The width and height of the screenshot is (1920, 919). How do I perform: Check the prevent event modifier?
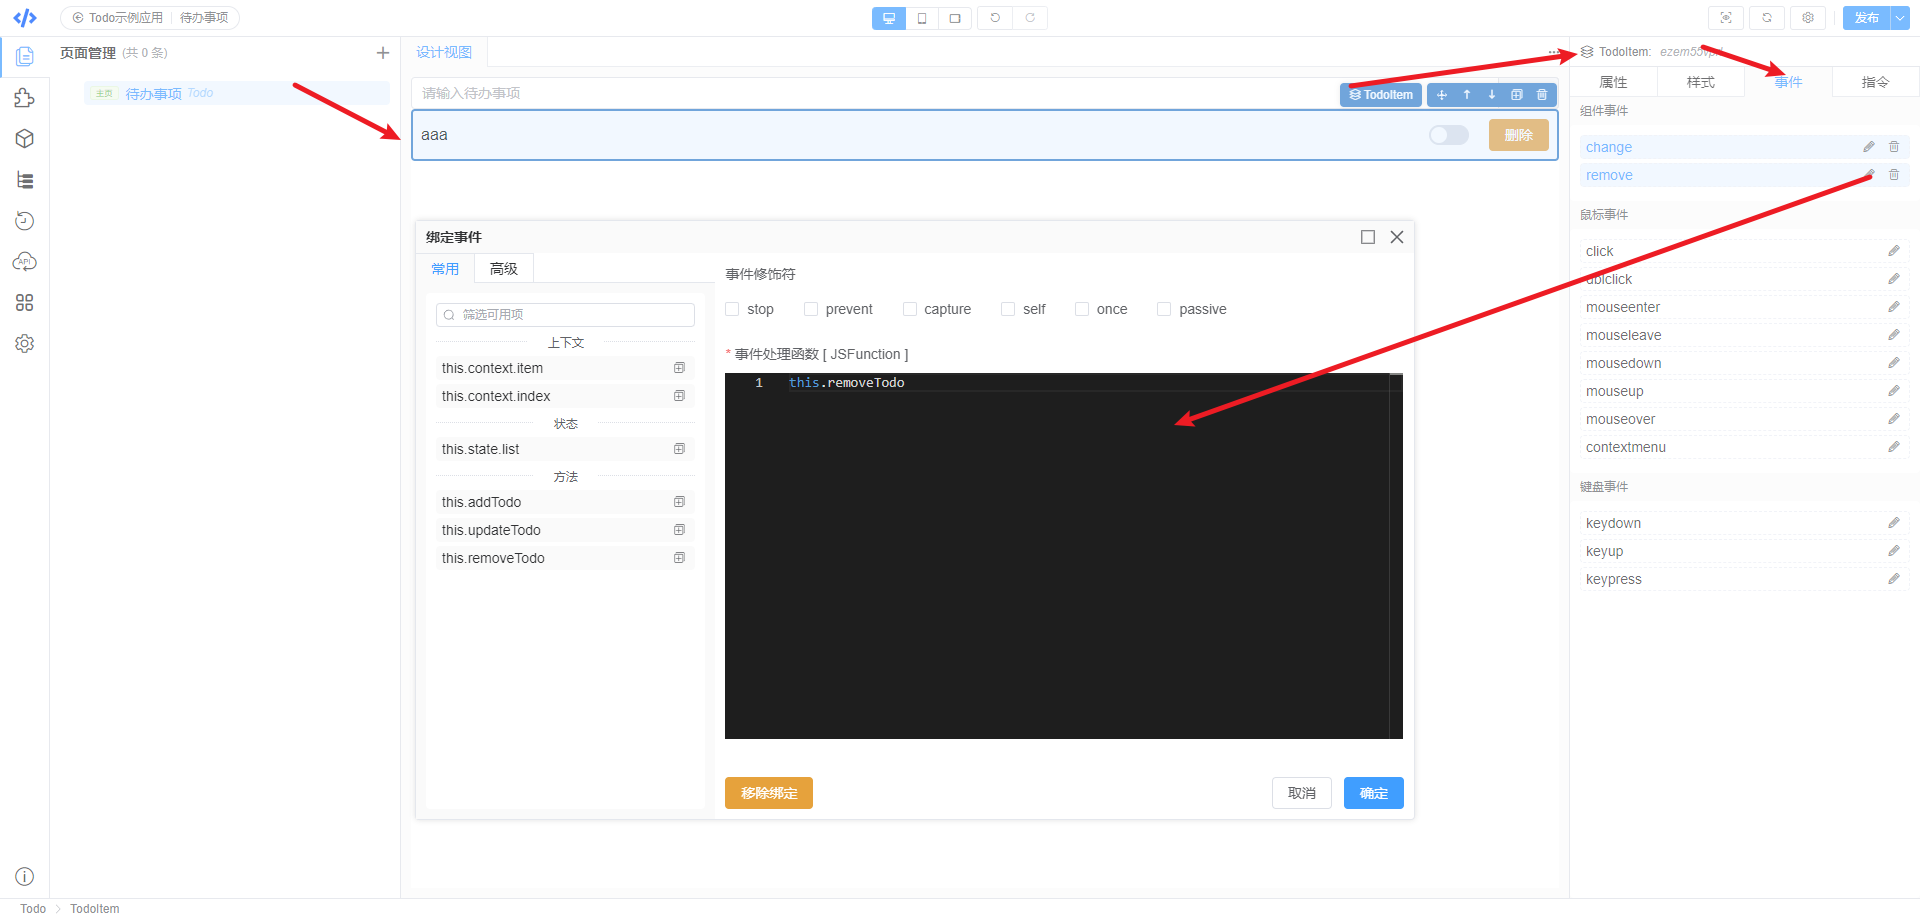(x=811, y=309)
